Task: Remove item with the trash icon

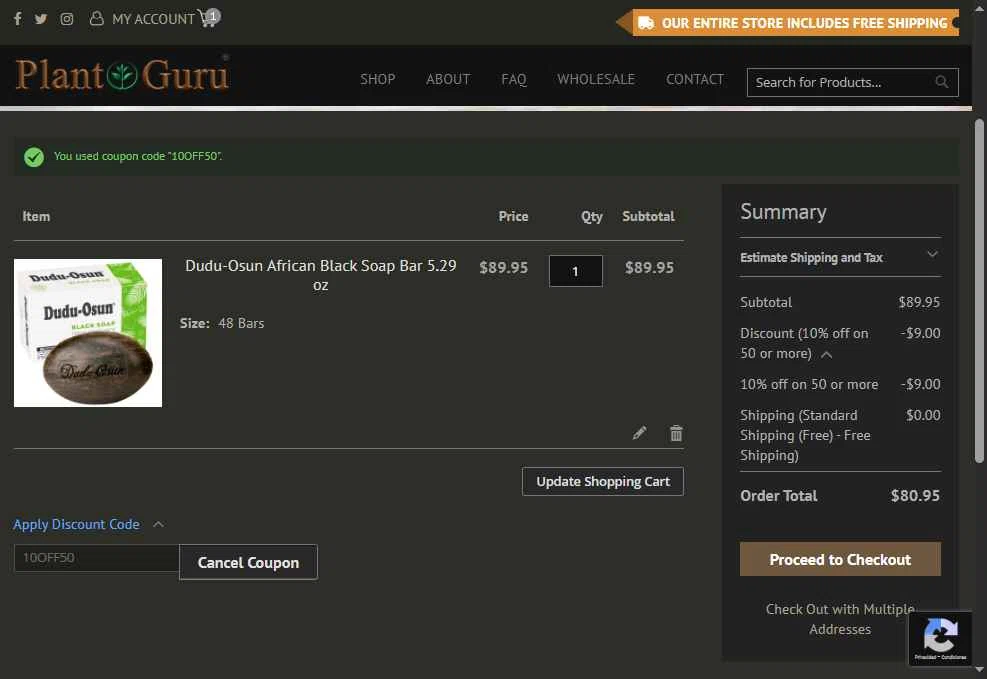Action: pos(676,433)
